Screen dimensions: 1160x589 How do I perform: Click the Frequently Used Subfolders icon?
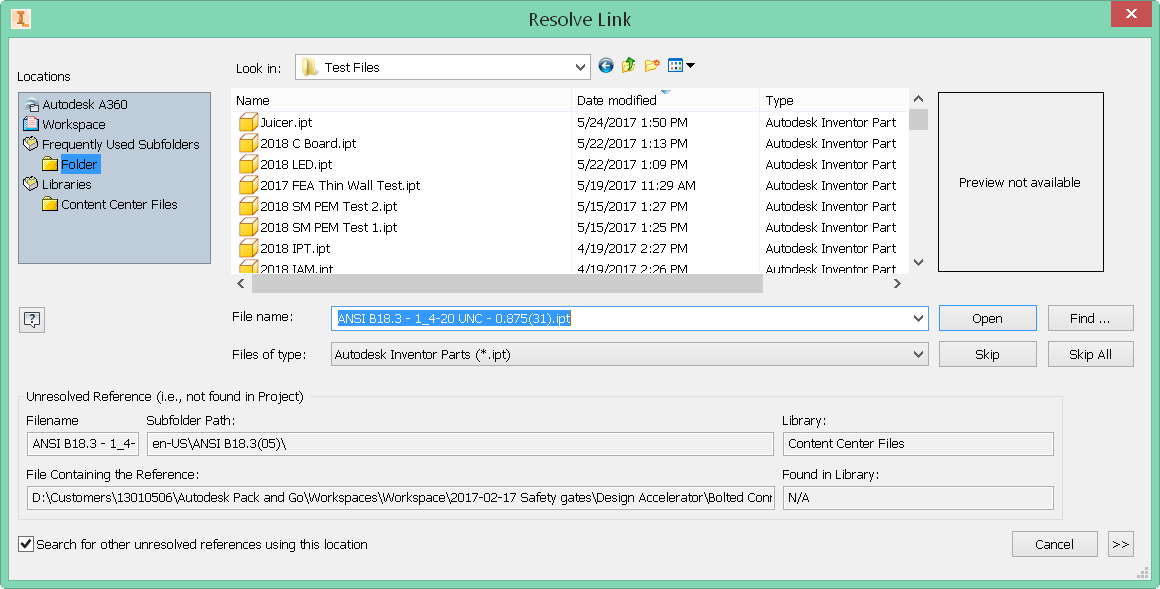[31, 144]
